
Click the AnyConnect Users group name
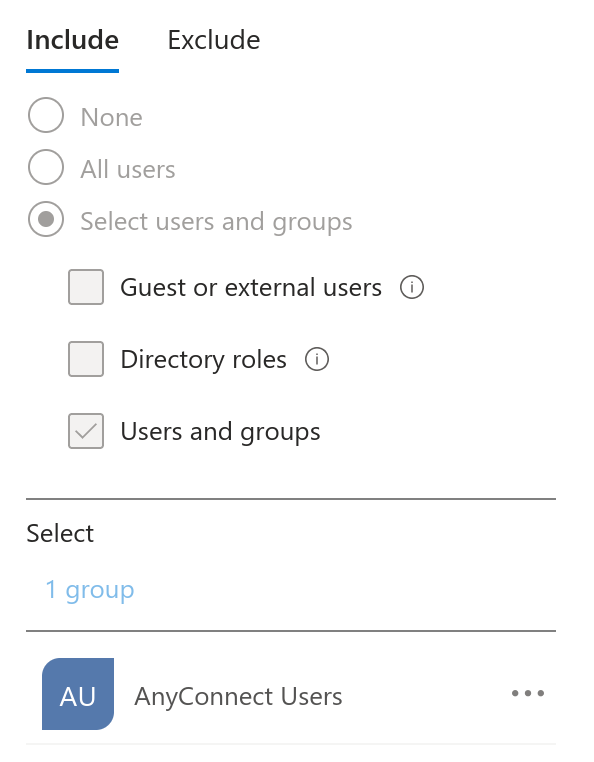click(x=239, y=696)
